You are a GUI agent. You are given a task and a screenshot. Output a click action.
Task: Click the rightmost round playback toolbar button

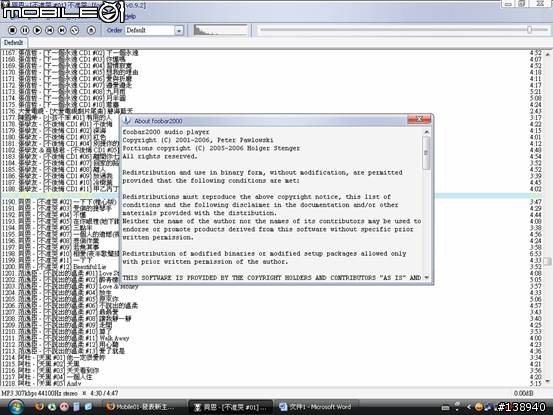[x=91, y=30]
